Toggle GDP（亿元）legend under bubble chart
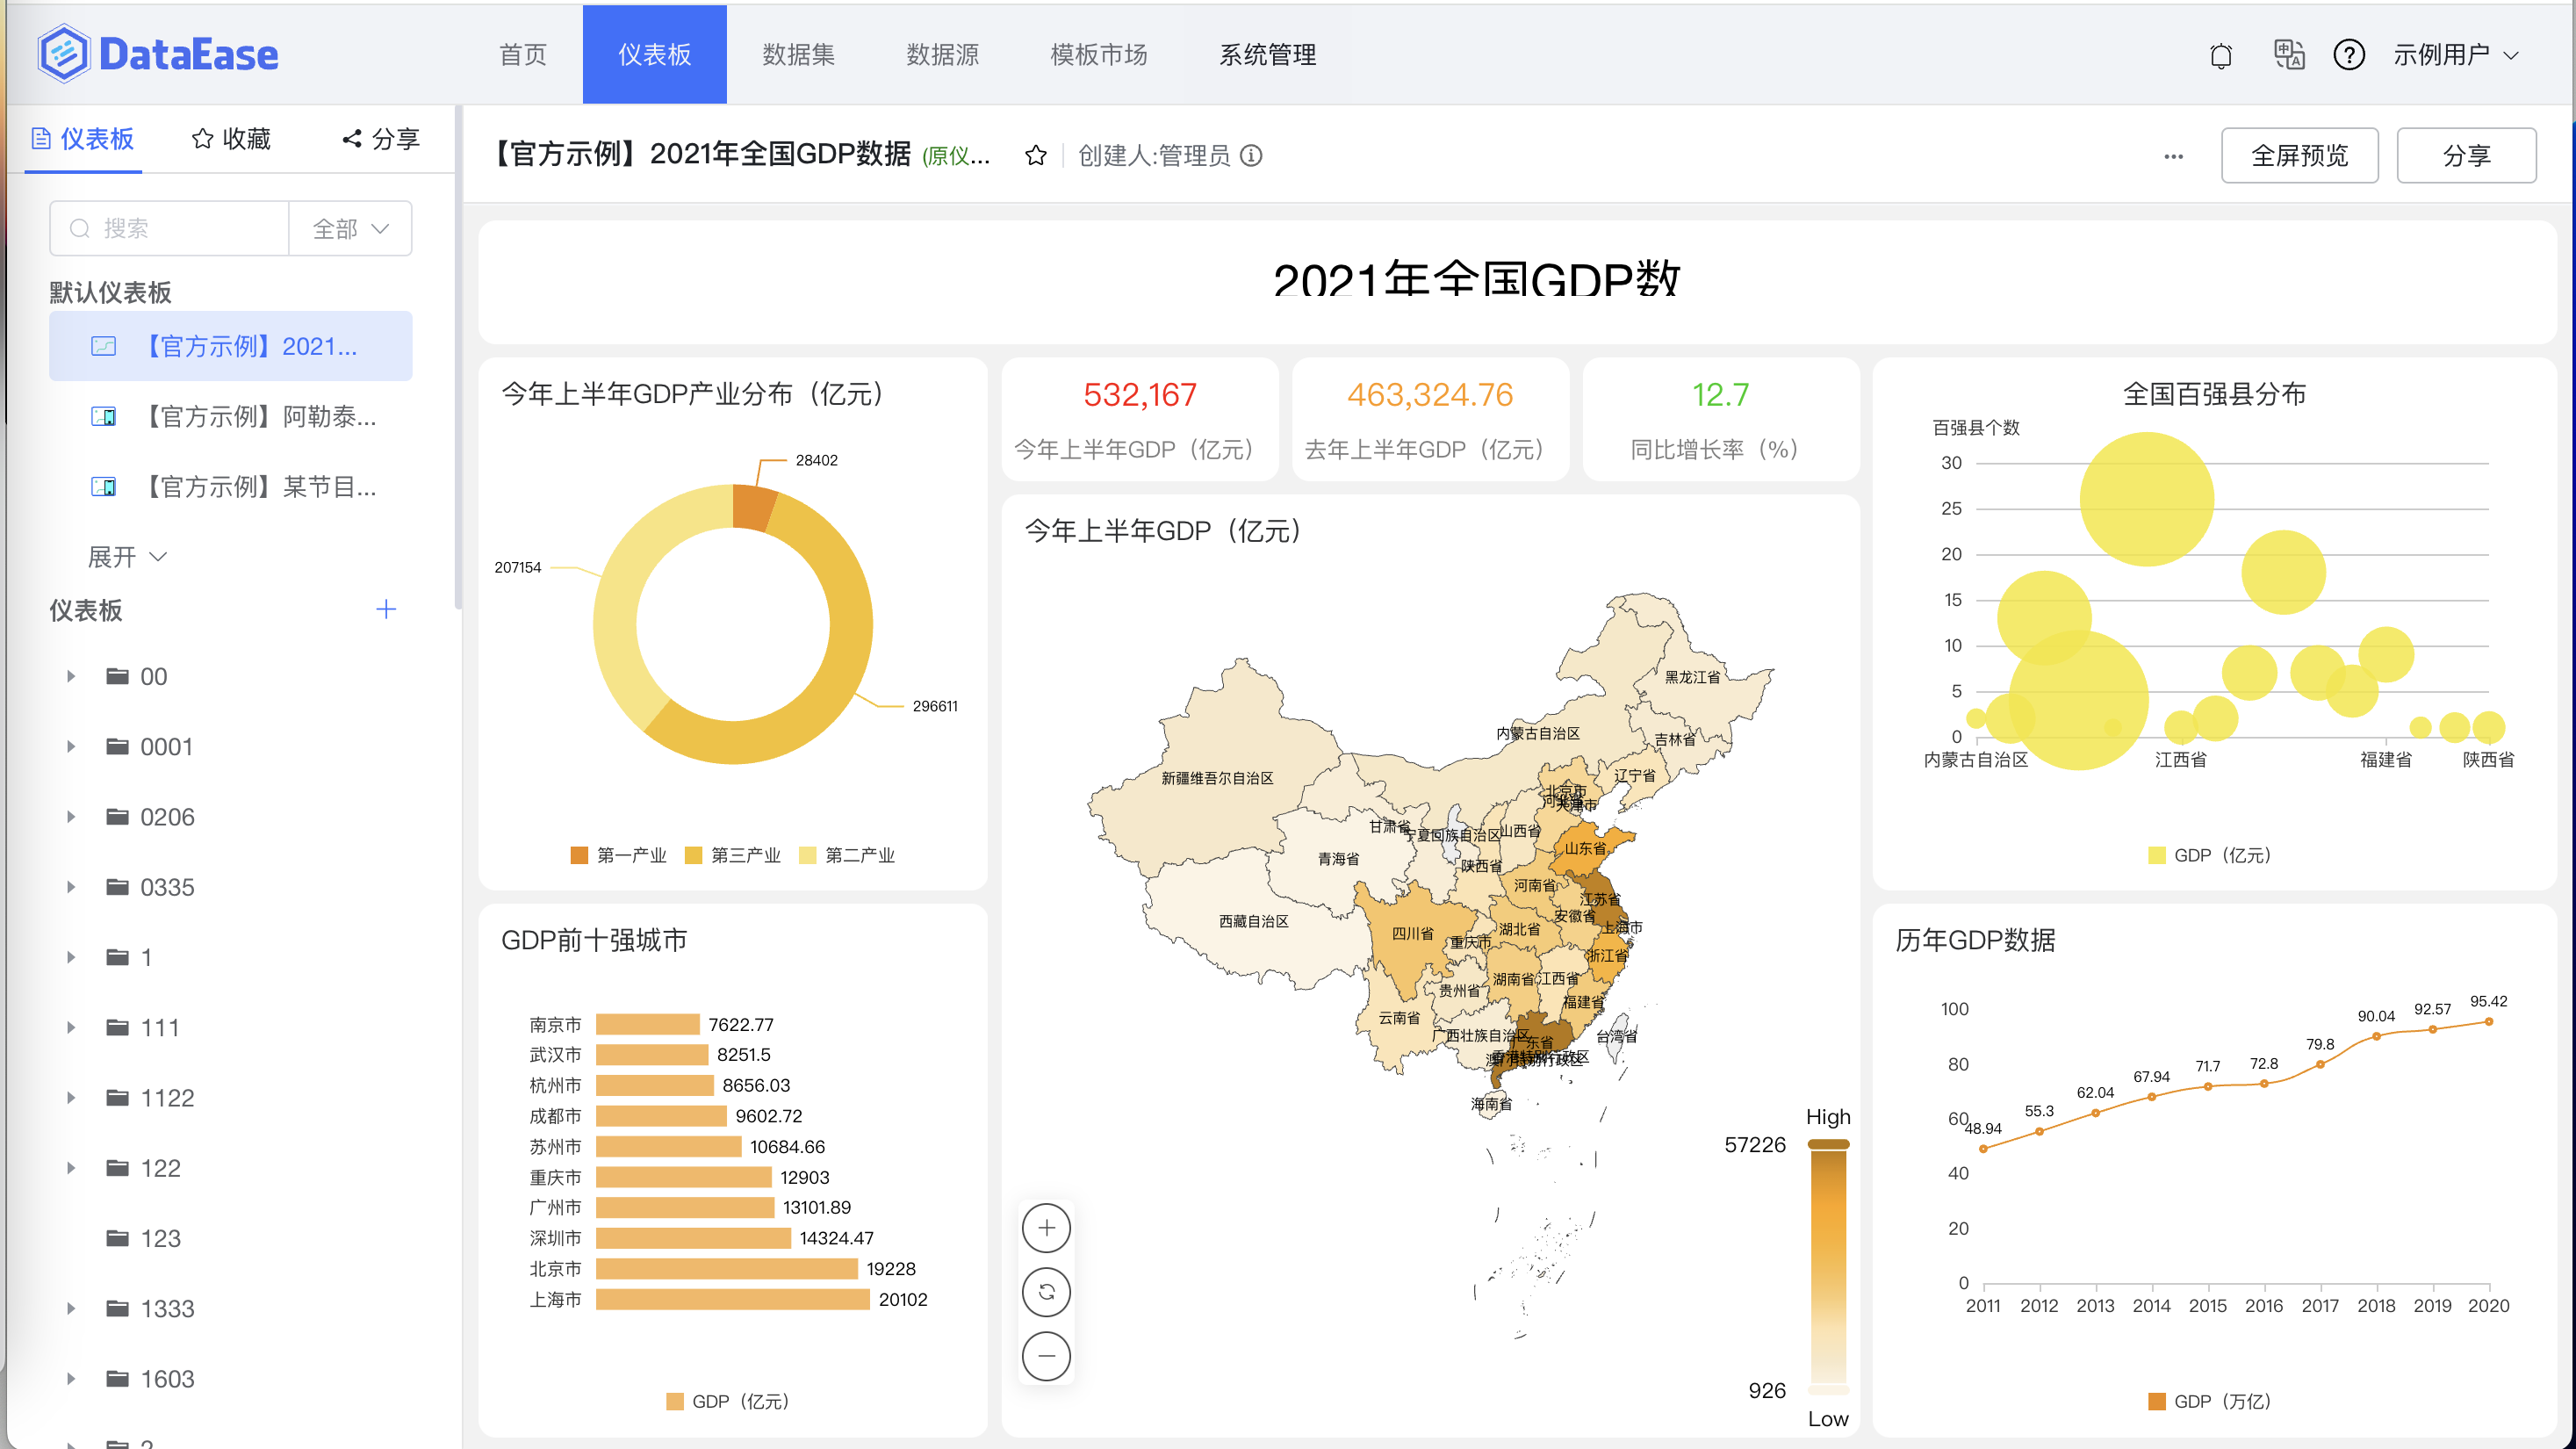The height and width of the screenshot is (1449, 2576). (2210, 855)
